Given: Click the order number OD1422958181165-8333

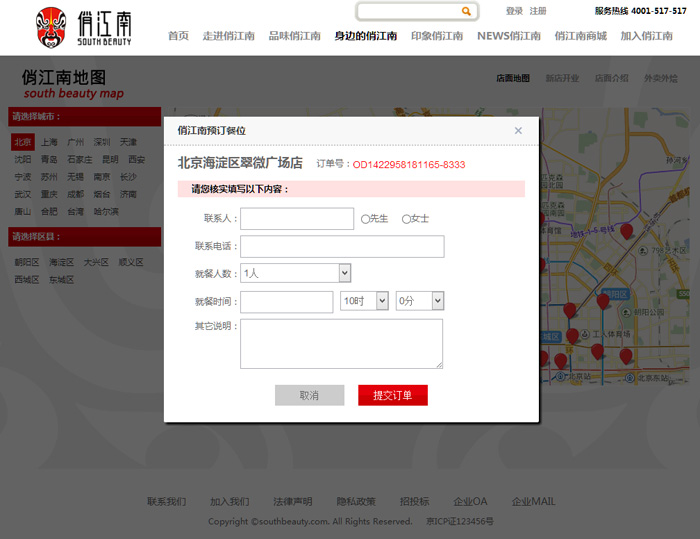Looking at the screenshot, I should coord(409,165).
